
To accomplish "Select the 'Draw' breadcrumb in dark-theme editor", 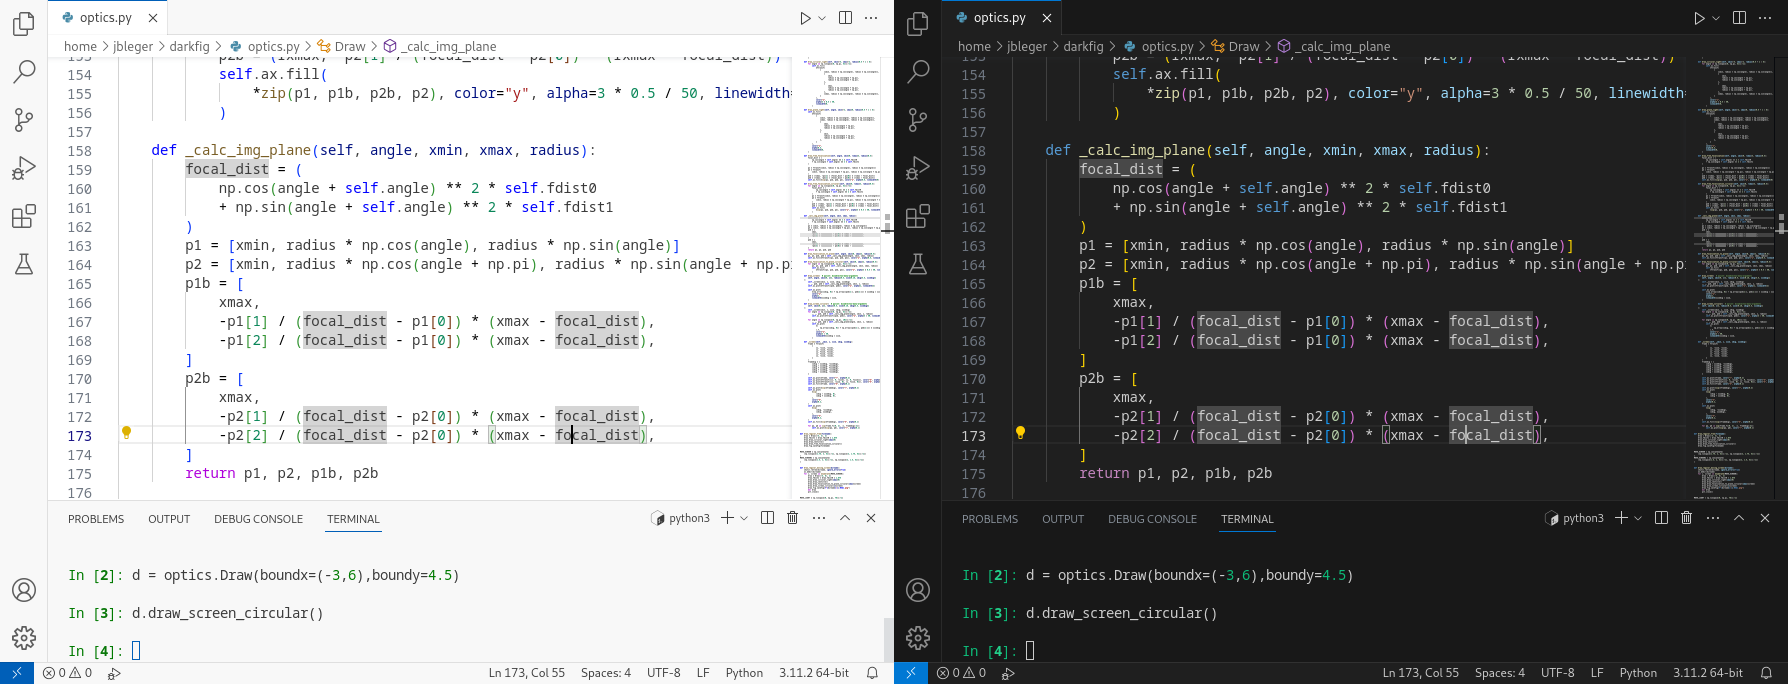I will 1243,46.
